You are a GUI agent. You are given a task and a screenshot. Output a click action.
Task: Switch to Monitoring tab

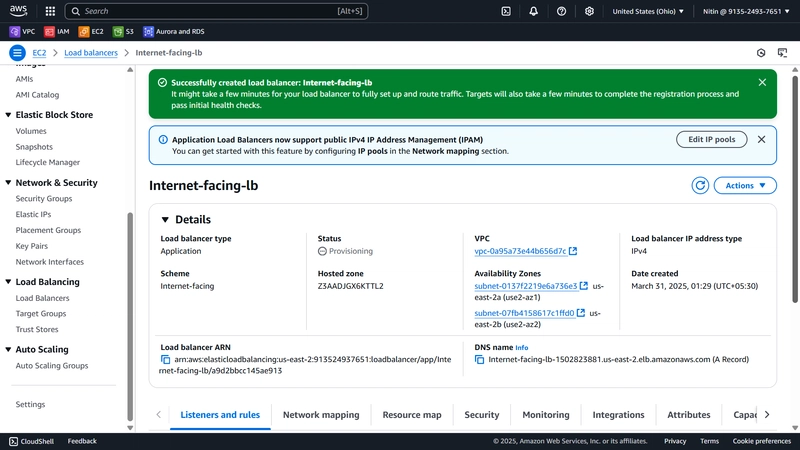pyautogui.click(x=545, y=415)
